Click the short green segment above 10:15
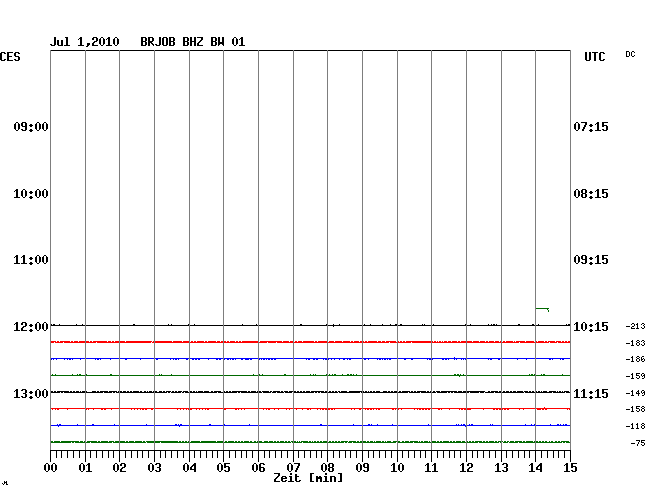650x494 pixels. pos(542,309)
